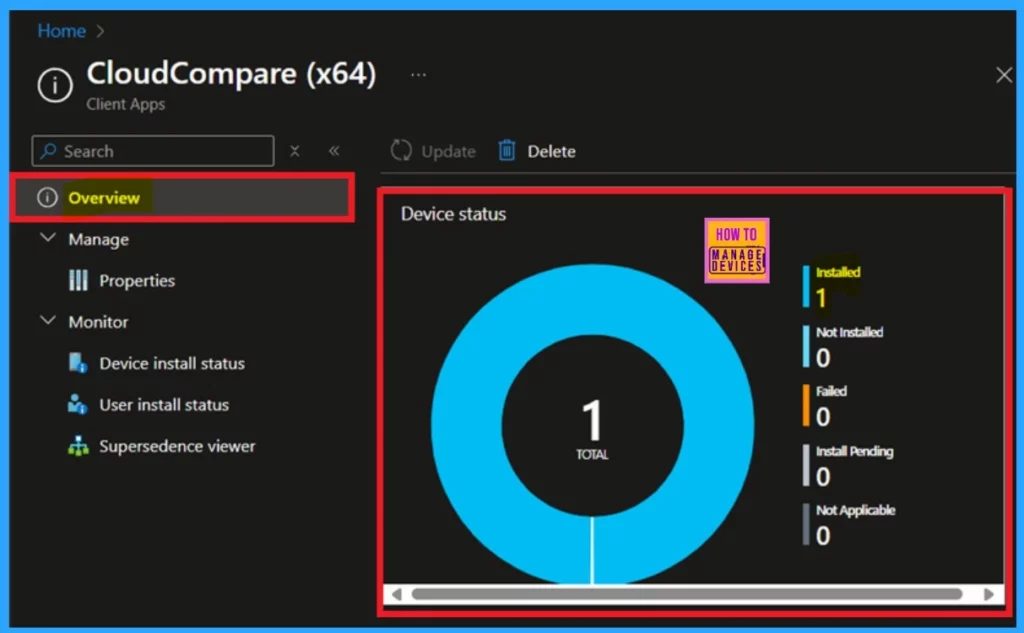Click the Update button label

pos(448,152)
